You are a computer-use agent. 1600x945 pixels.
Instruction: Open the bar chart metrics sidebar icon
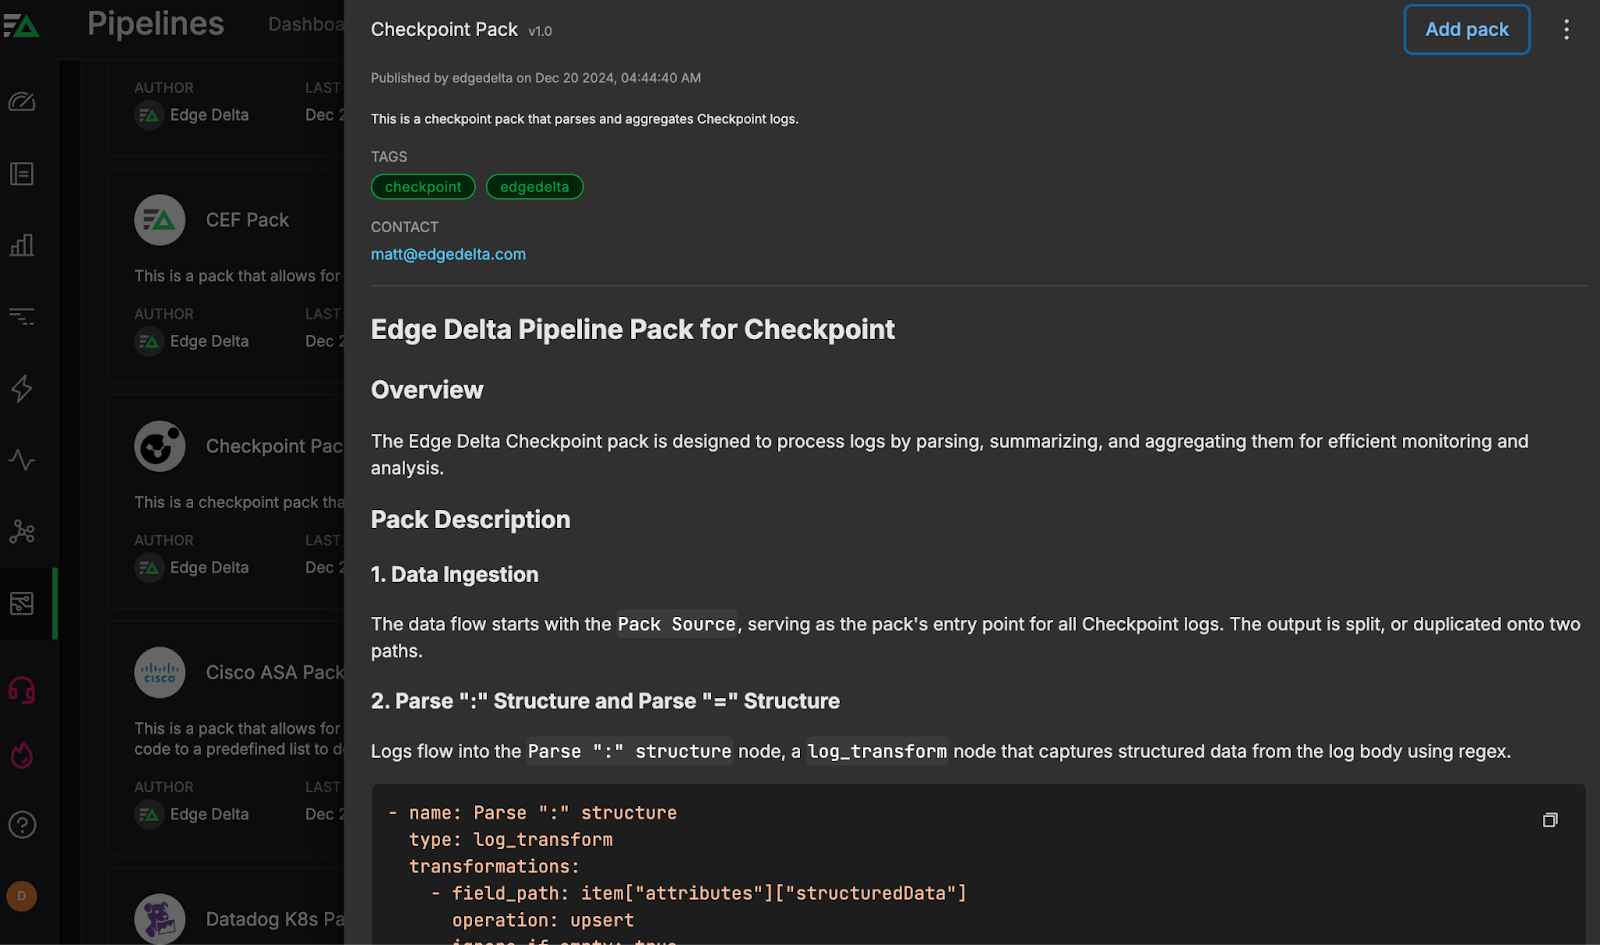(22, 245)
